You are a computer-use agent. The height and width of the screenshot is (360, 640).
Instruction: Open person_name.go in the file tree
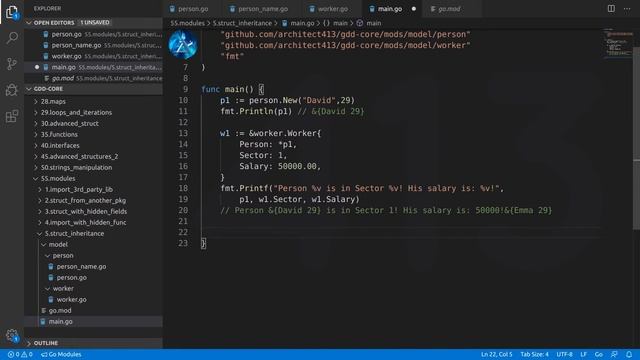[x=93, y=267]
